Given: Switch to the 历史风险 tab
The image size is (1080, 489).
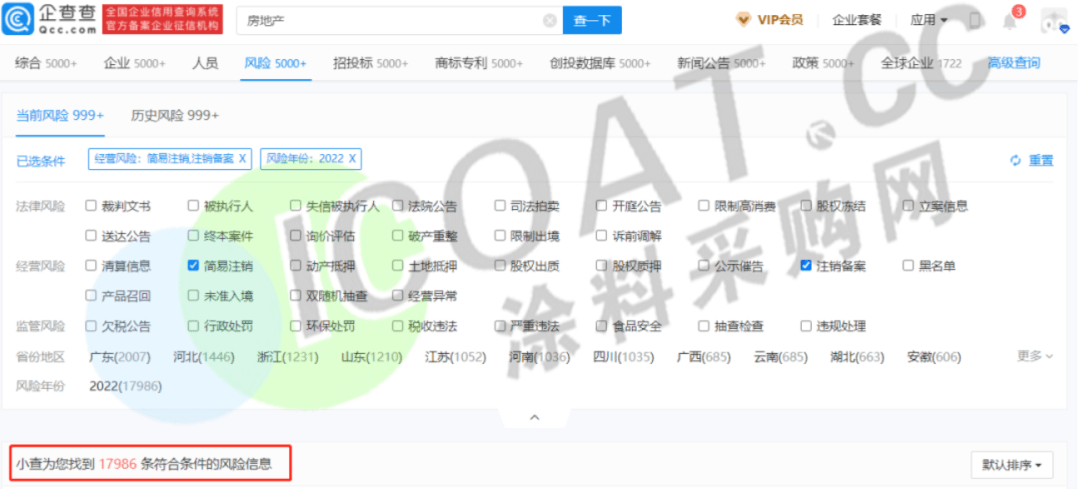Looking at the screenshot, I should point(175,115).
